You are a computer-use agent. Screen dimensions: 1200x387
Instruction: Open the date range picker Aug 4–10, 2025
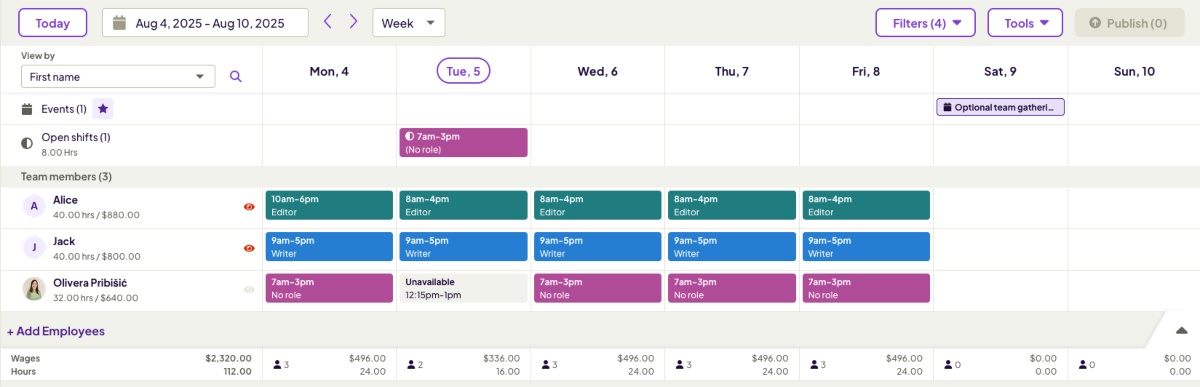[205, 23]
